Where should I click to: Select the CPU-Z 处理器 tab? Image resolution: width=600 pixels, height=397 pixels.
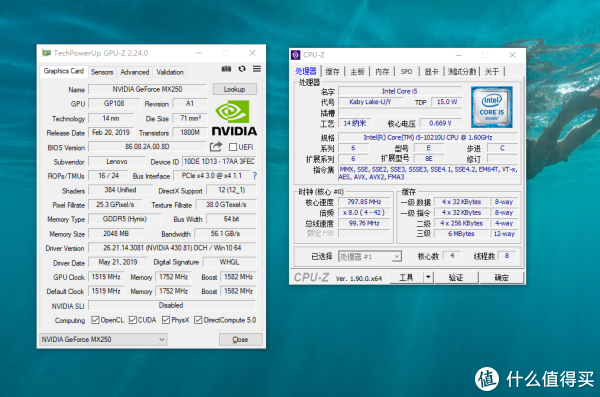tap(306, 71)
